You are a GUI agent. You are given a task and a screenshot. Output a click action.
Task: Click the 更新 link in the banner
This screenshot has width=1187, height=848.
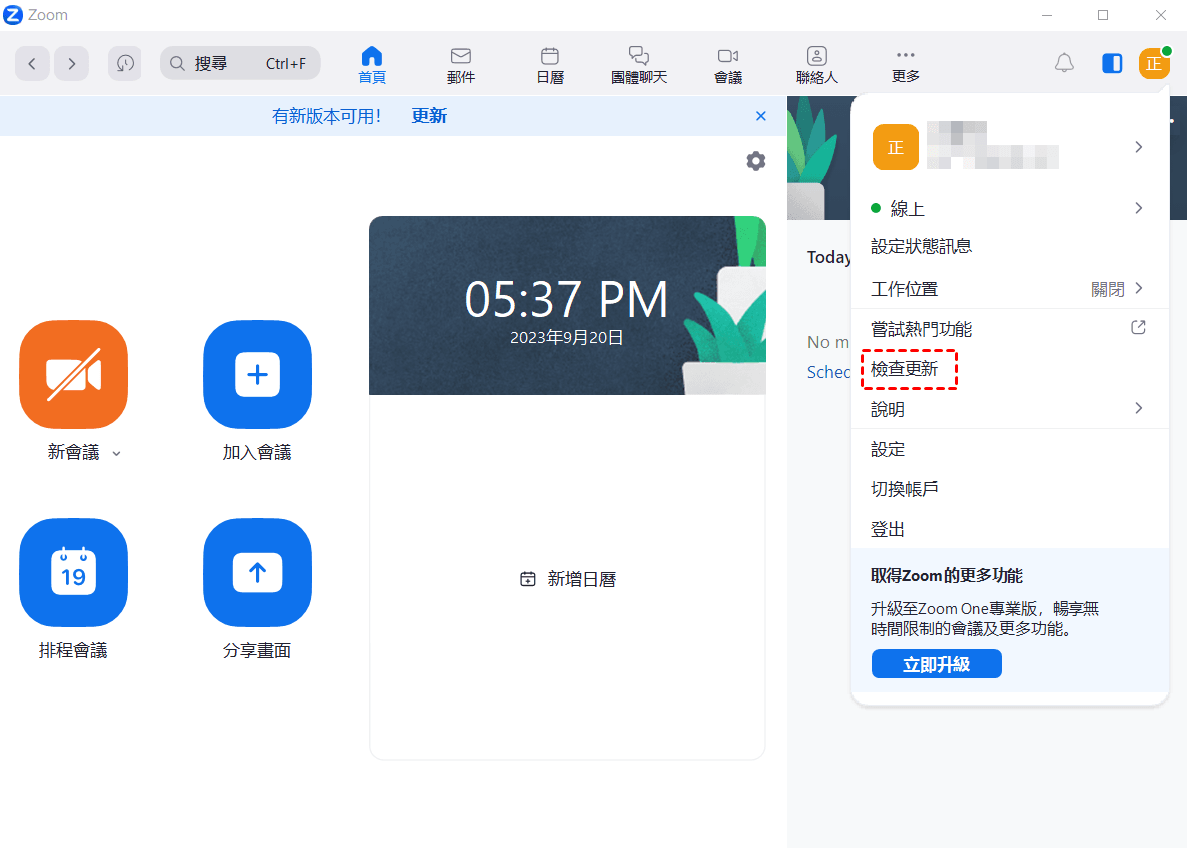point(429,116)
